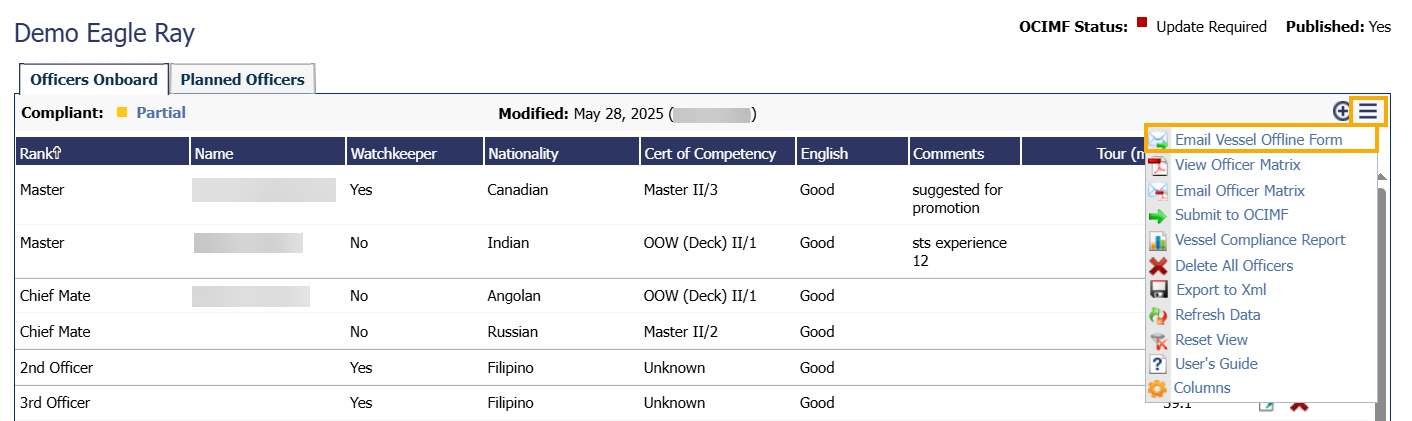
Task: Click the add officer plus icon
Action: (x=1341, y=112)
